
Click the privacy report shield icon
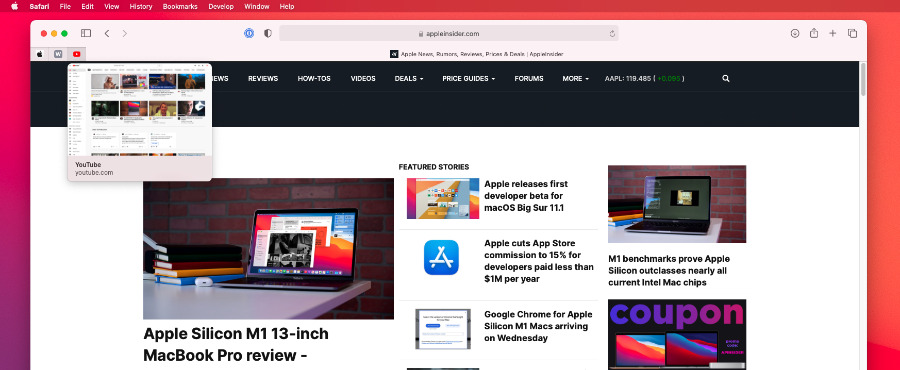click(x=267, y=33)
